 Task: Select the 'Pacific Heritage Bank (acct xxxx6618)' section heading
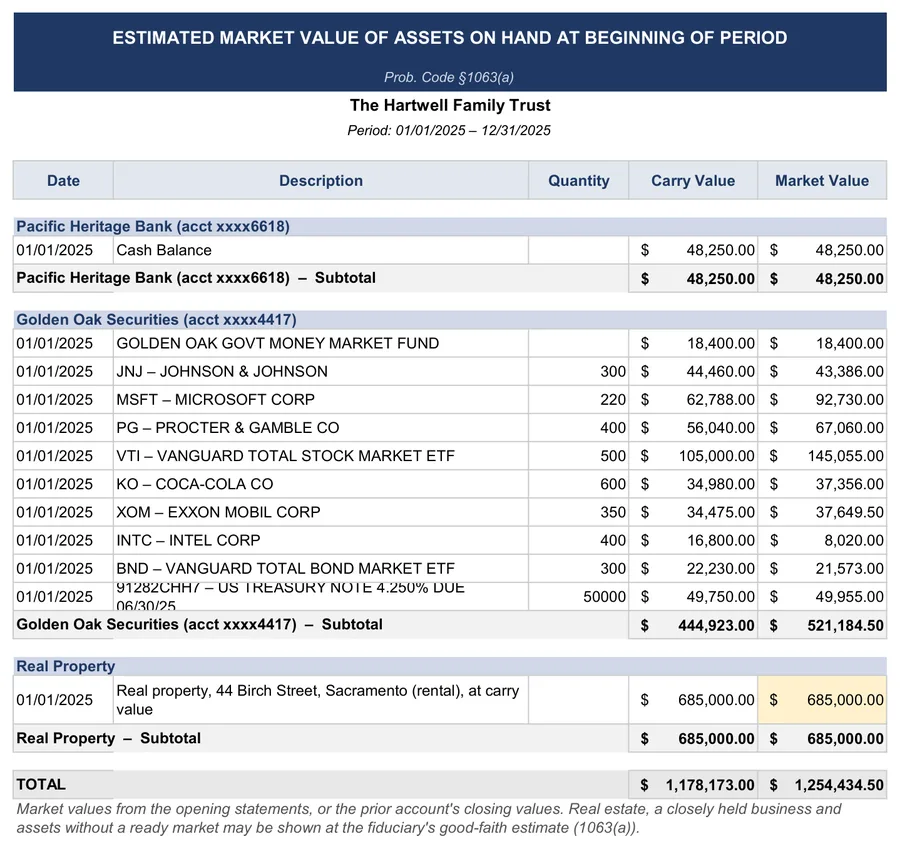[153, 226]
